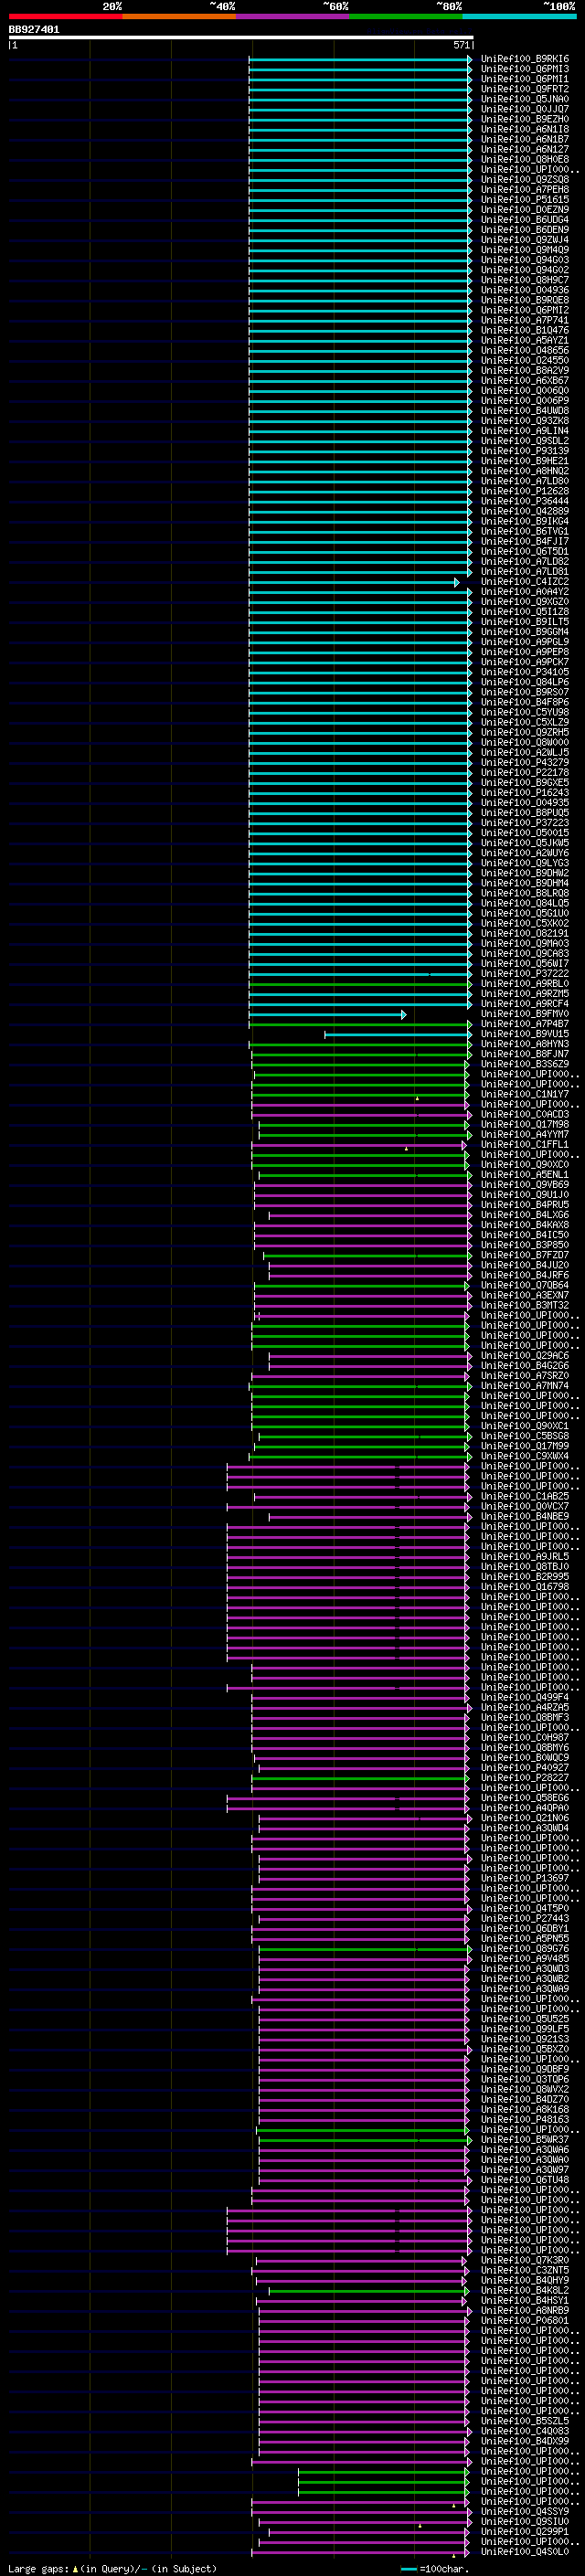Select hit label UniRef100_Q16798
This screenshot has width=585, height=2576.
pyautogui.click(x=525, y=1586)
